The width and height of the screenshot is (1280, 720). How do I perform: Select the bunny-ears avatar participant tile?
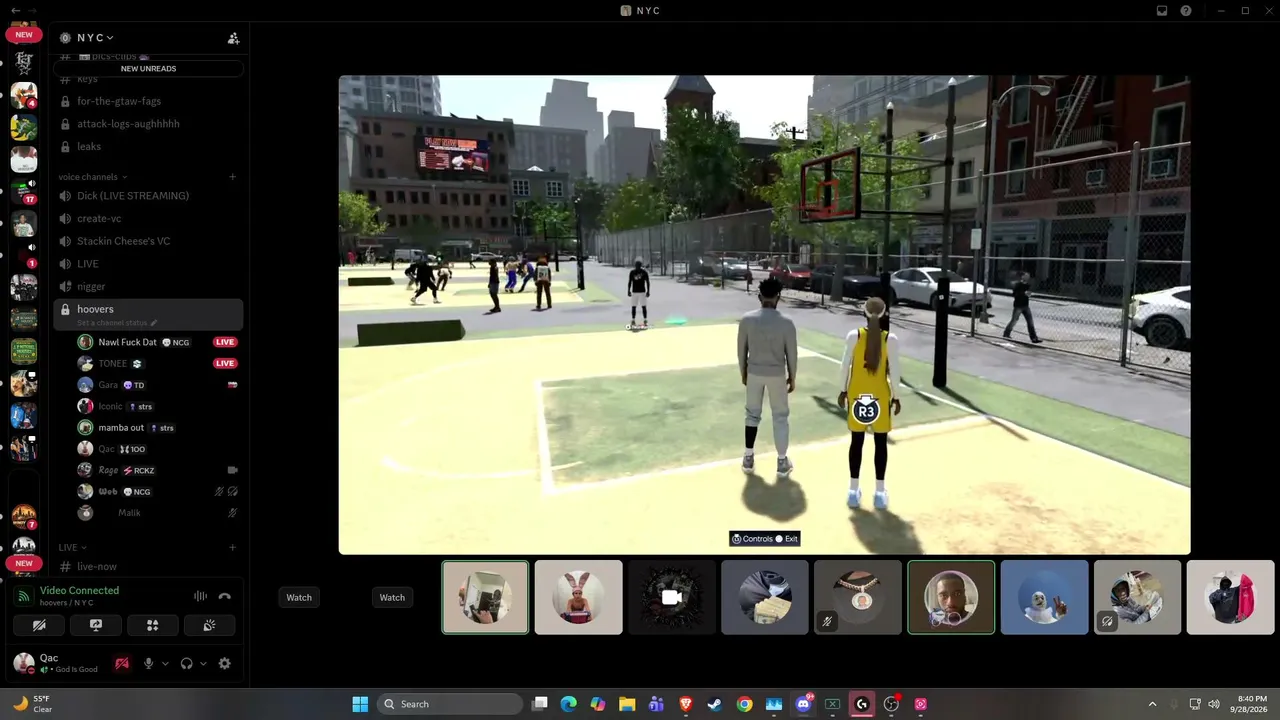click(x=578, y=597)
